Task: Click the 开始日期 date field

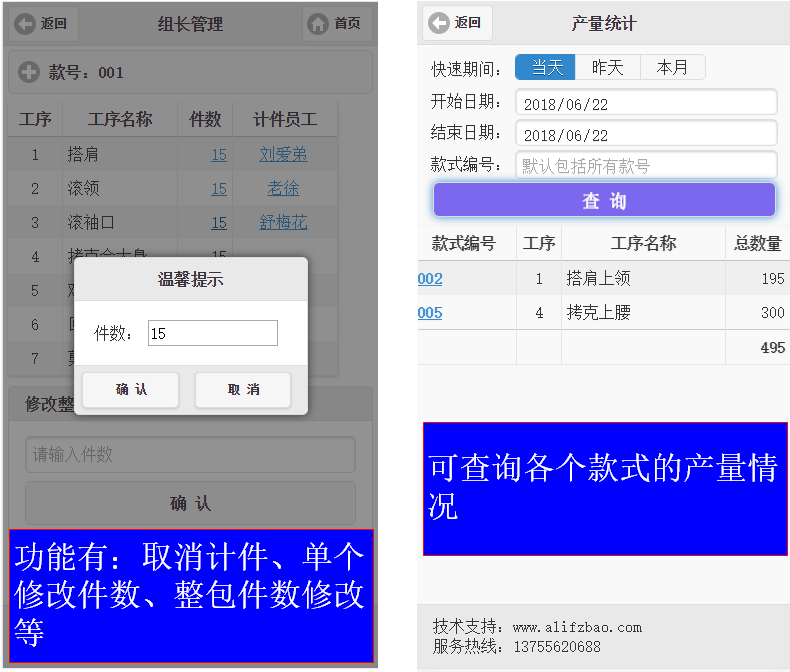Action: click(646, 103)
